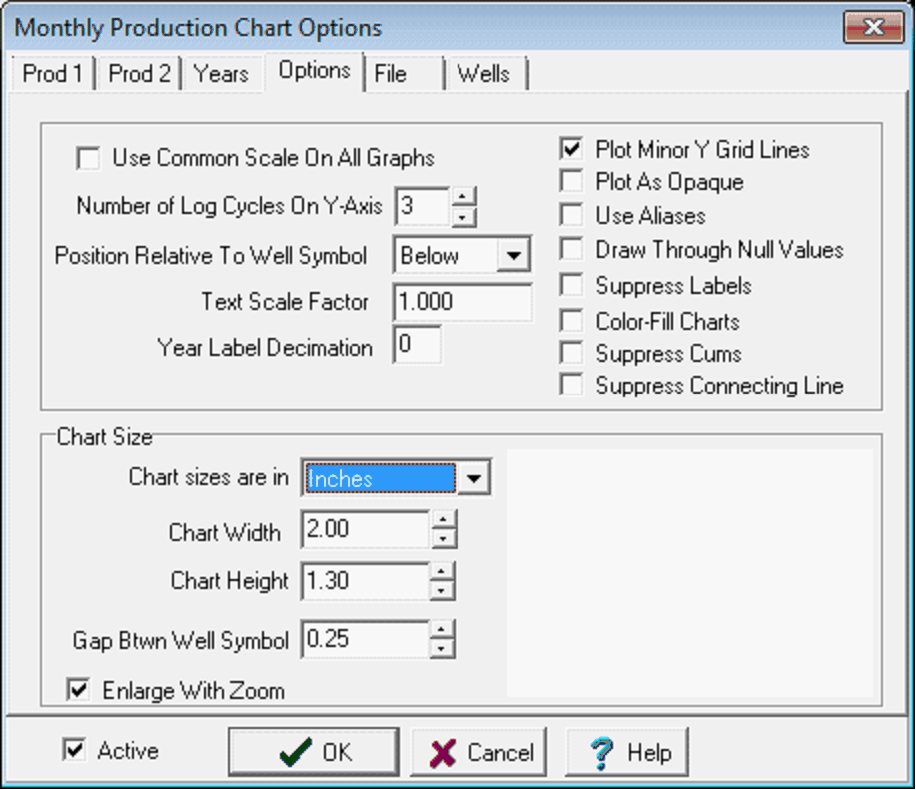916x790 pixels.
Task: Decrease Chart Height using the down arrow
Action: (x=444, y=590)
